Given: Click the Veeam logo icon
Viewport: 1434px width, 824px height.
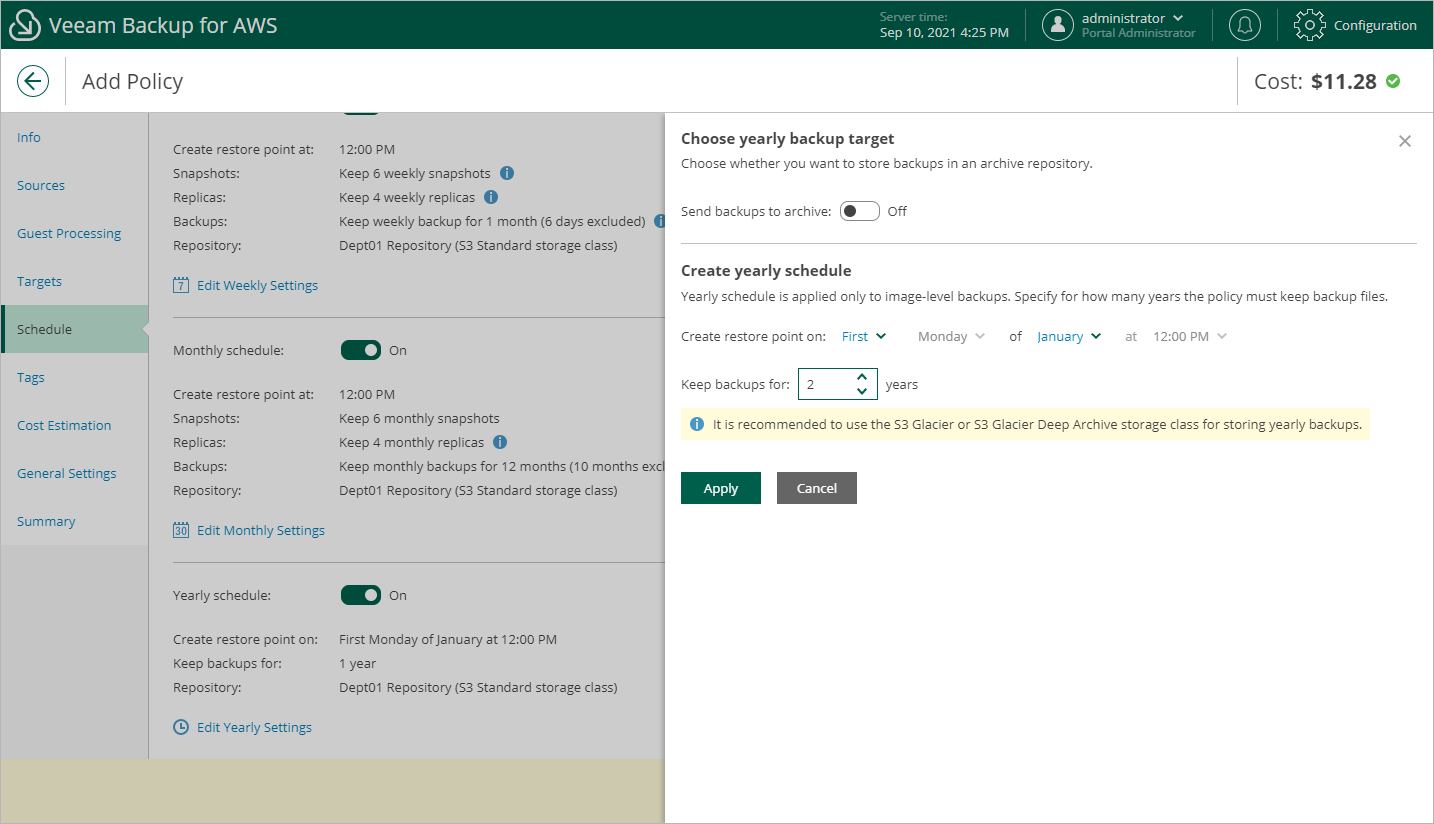Looking at the screenshot, I should [x=25, y=25].
